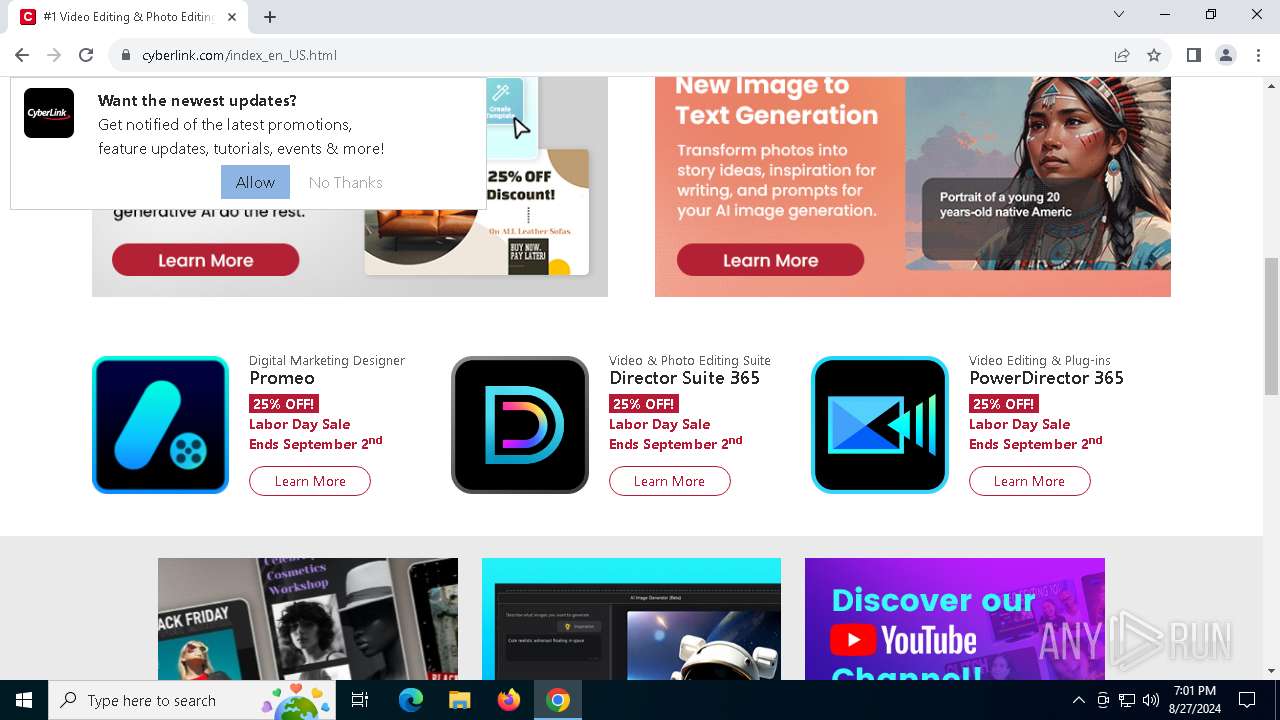
Task: Click Chrome icon on taskbar
Action: pyautogui.click(x=558, y=700)
